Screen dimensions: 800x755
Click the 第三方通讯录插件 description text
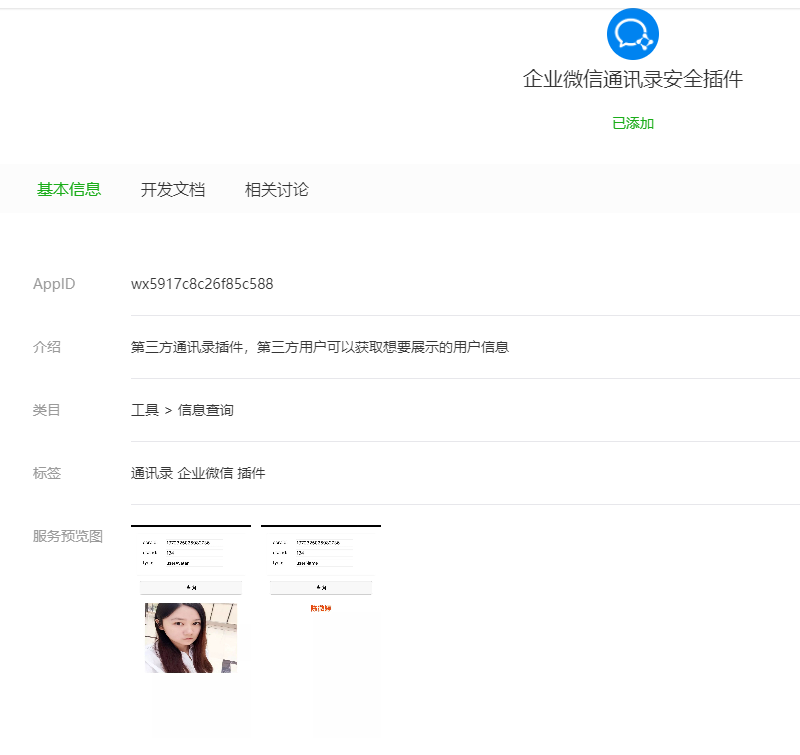[320, 347]
